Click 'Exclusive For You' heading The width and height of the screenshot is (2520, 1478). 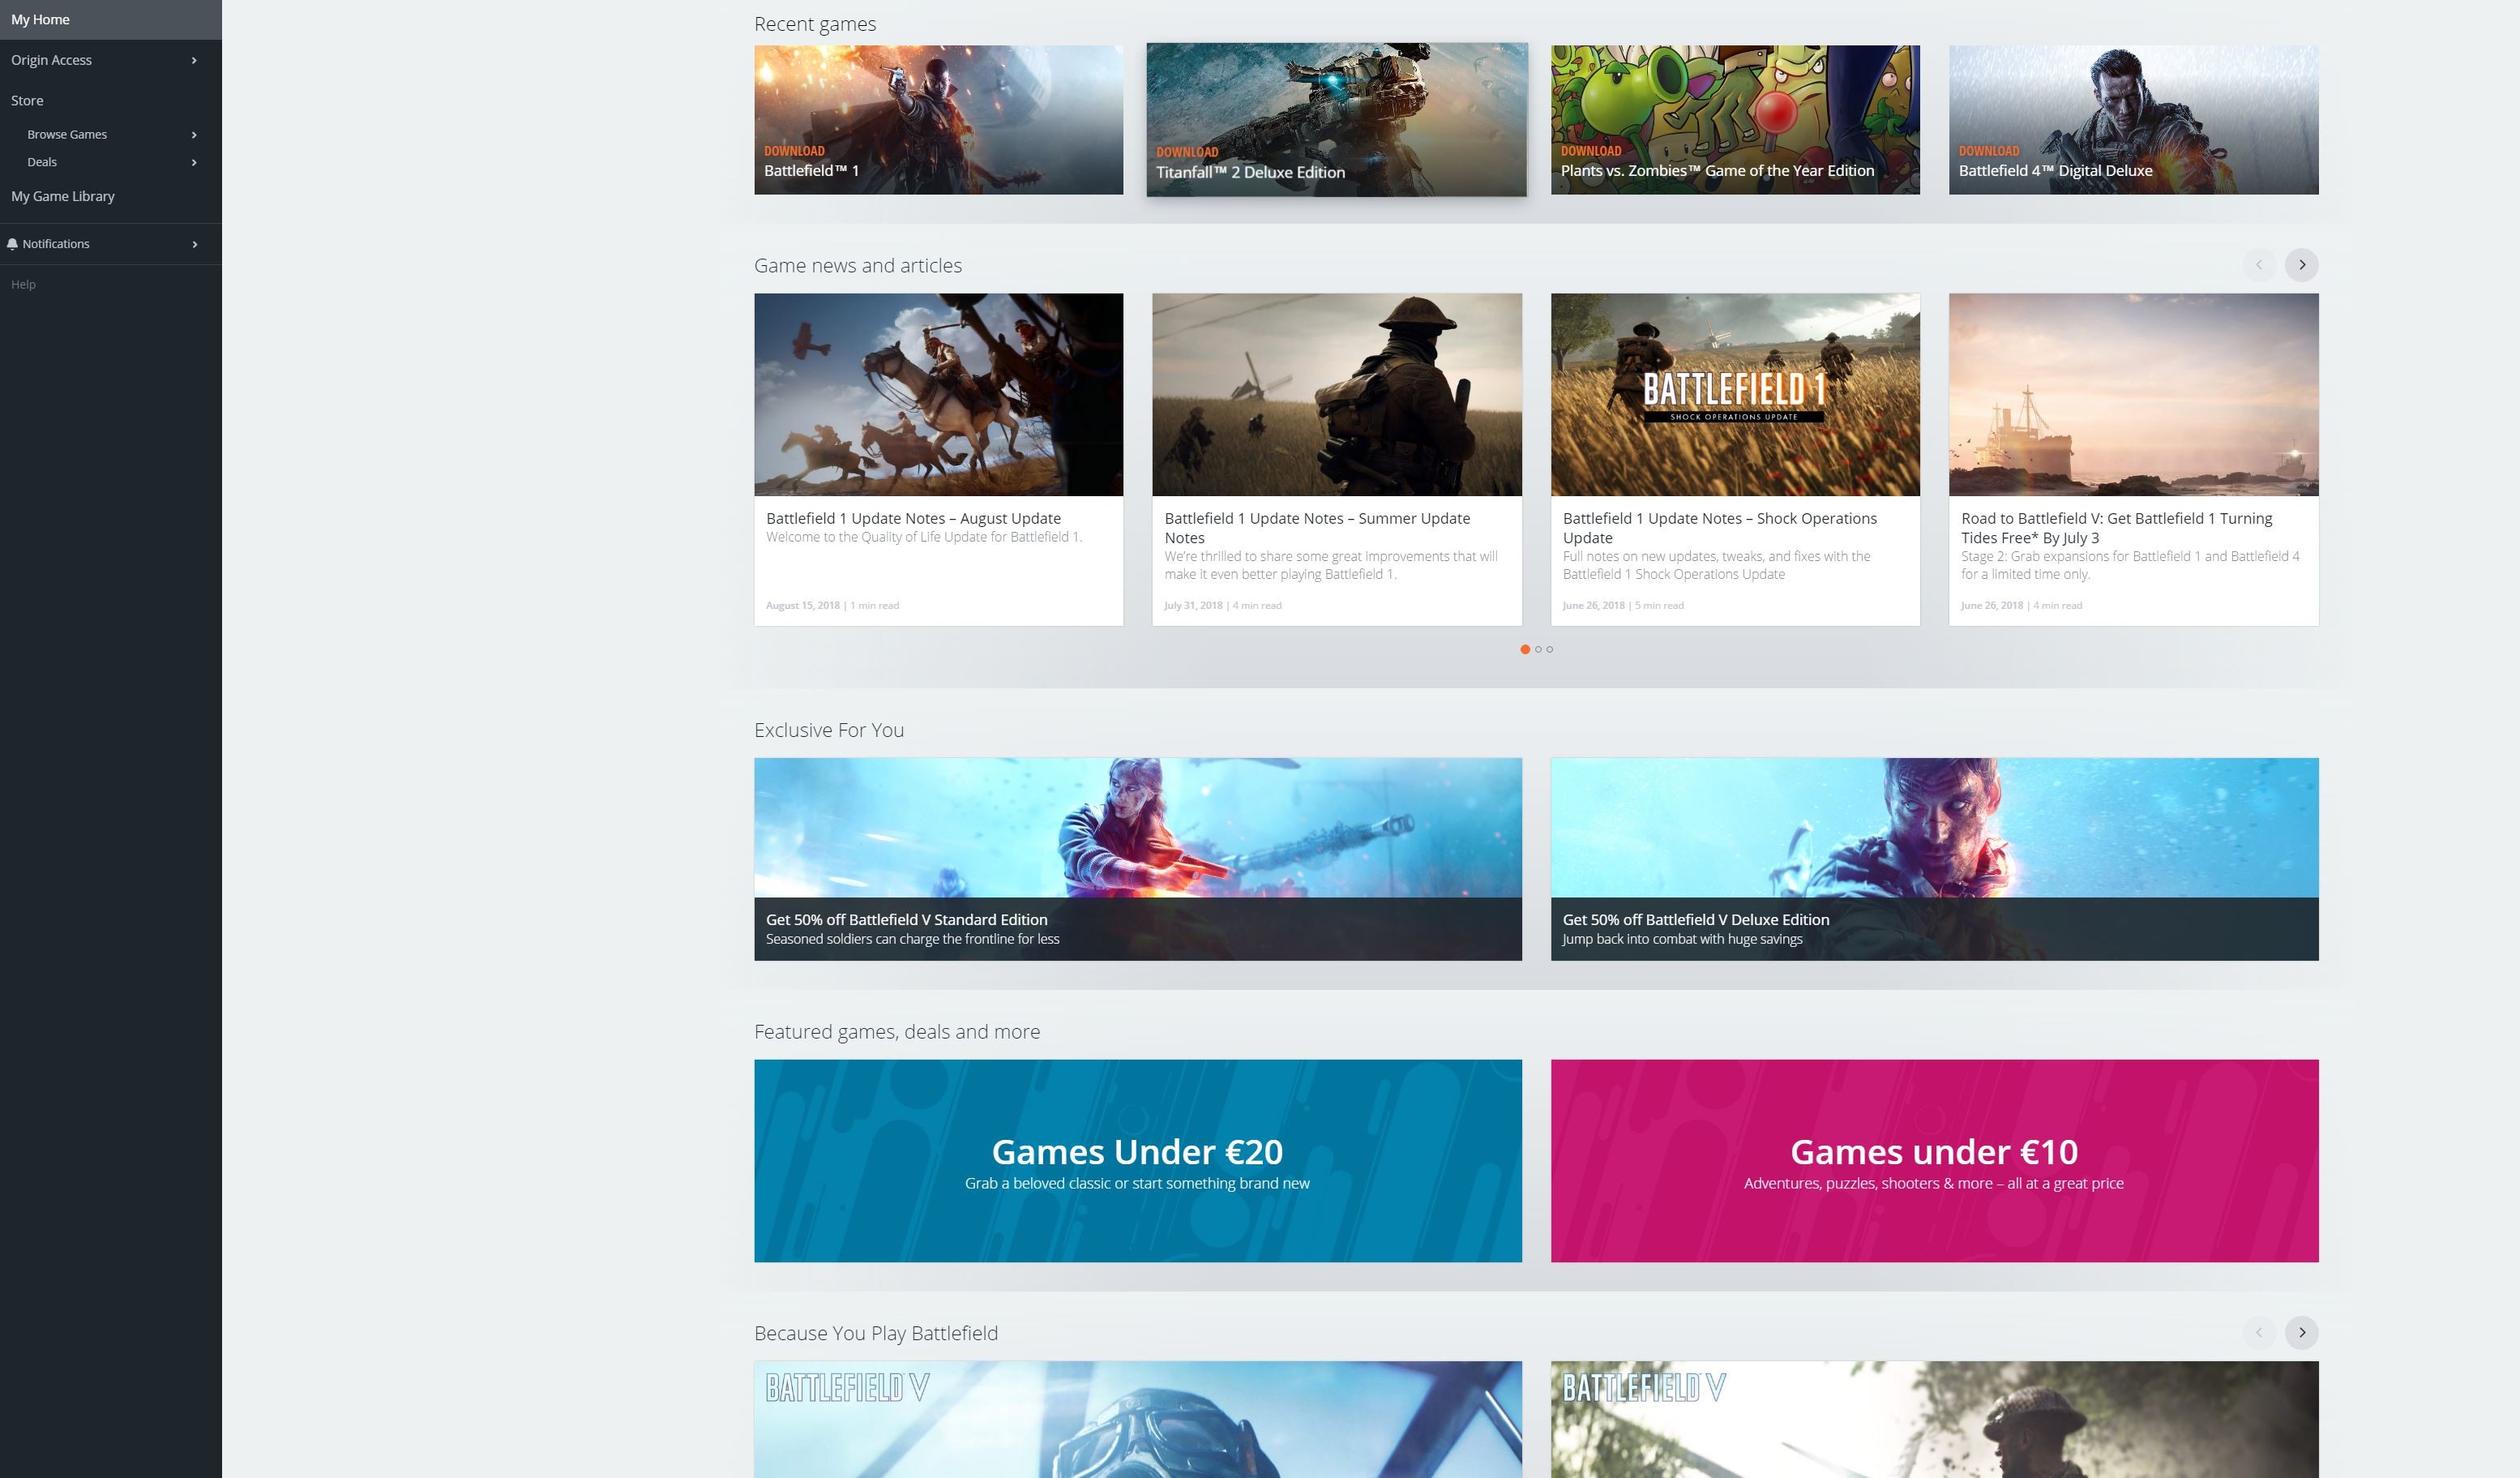tap(829, 730)
